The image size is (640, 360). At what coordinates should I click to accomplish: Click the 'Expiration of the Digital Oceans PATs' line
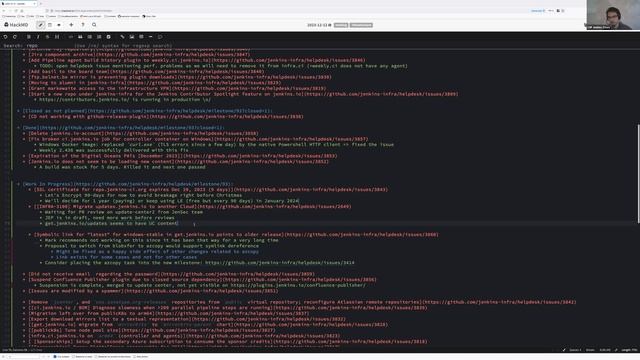(182, 156)
